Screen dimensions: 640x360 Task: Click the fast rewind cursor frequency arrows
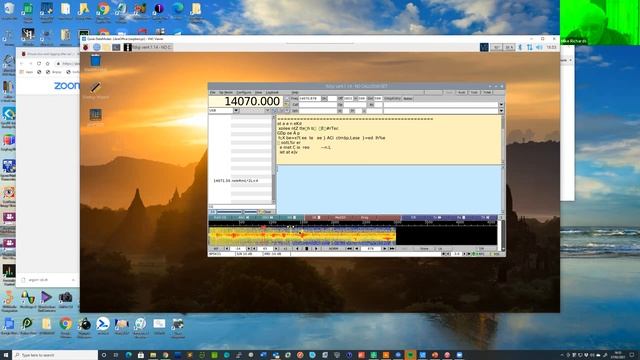349,249
